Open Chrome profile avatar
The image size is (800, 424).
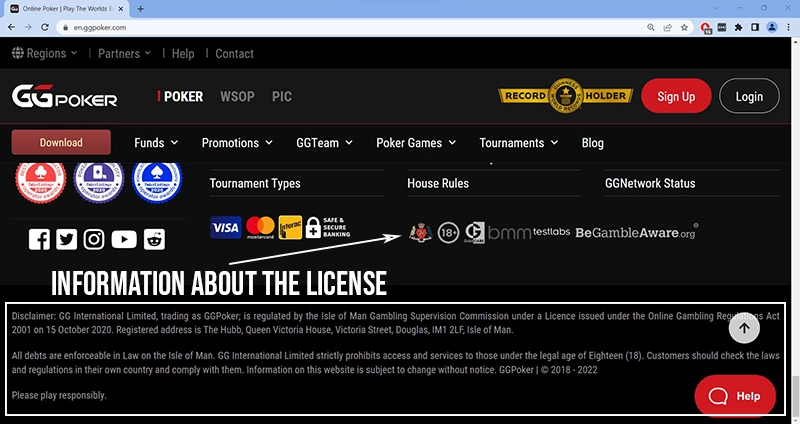772,28
